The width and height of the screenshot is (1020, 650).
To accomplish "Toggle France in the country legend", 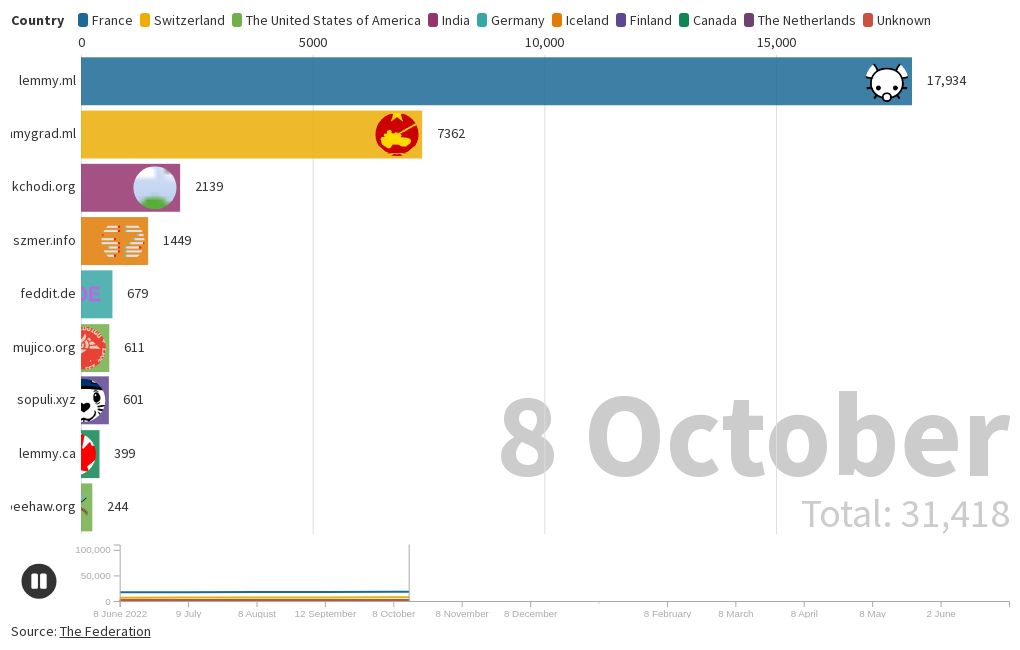I will 105,20.
